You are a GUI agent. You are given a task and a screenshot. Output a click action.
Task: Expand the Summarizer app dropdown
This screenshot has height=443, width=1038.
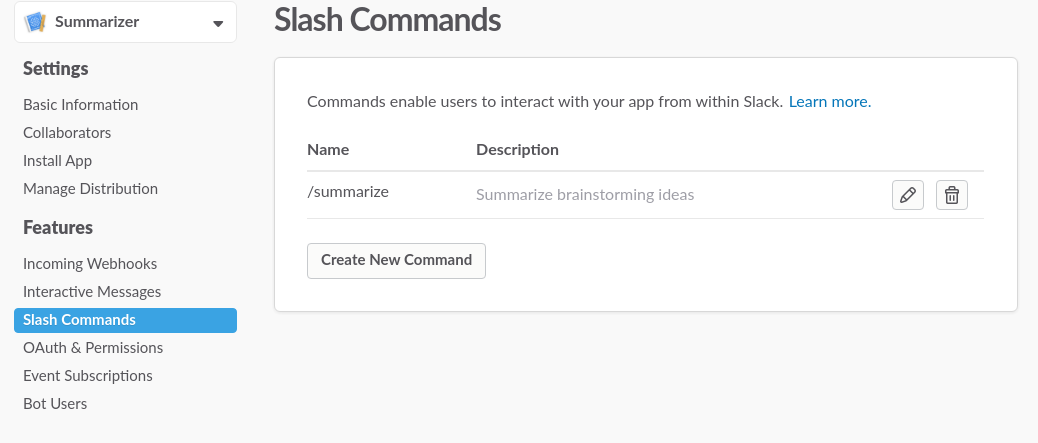point(125,22)
